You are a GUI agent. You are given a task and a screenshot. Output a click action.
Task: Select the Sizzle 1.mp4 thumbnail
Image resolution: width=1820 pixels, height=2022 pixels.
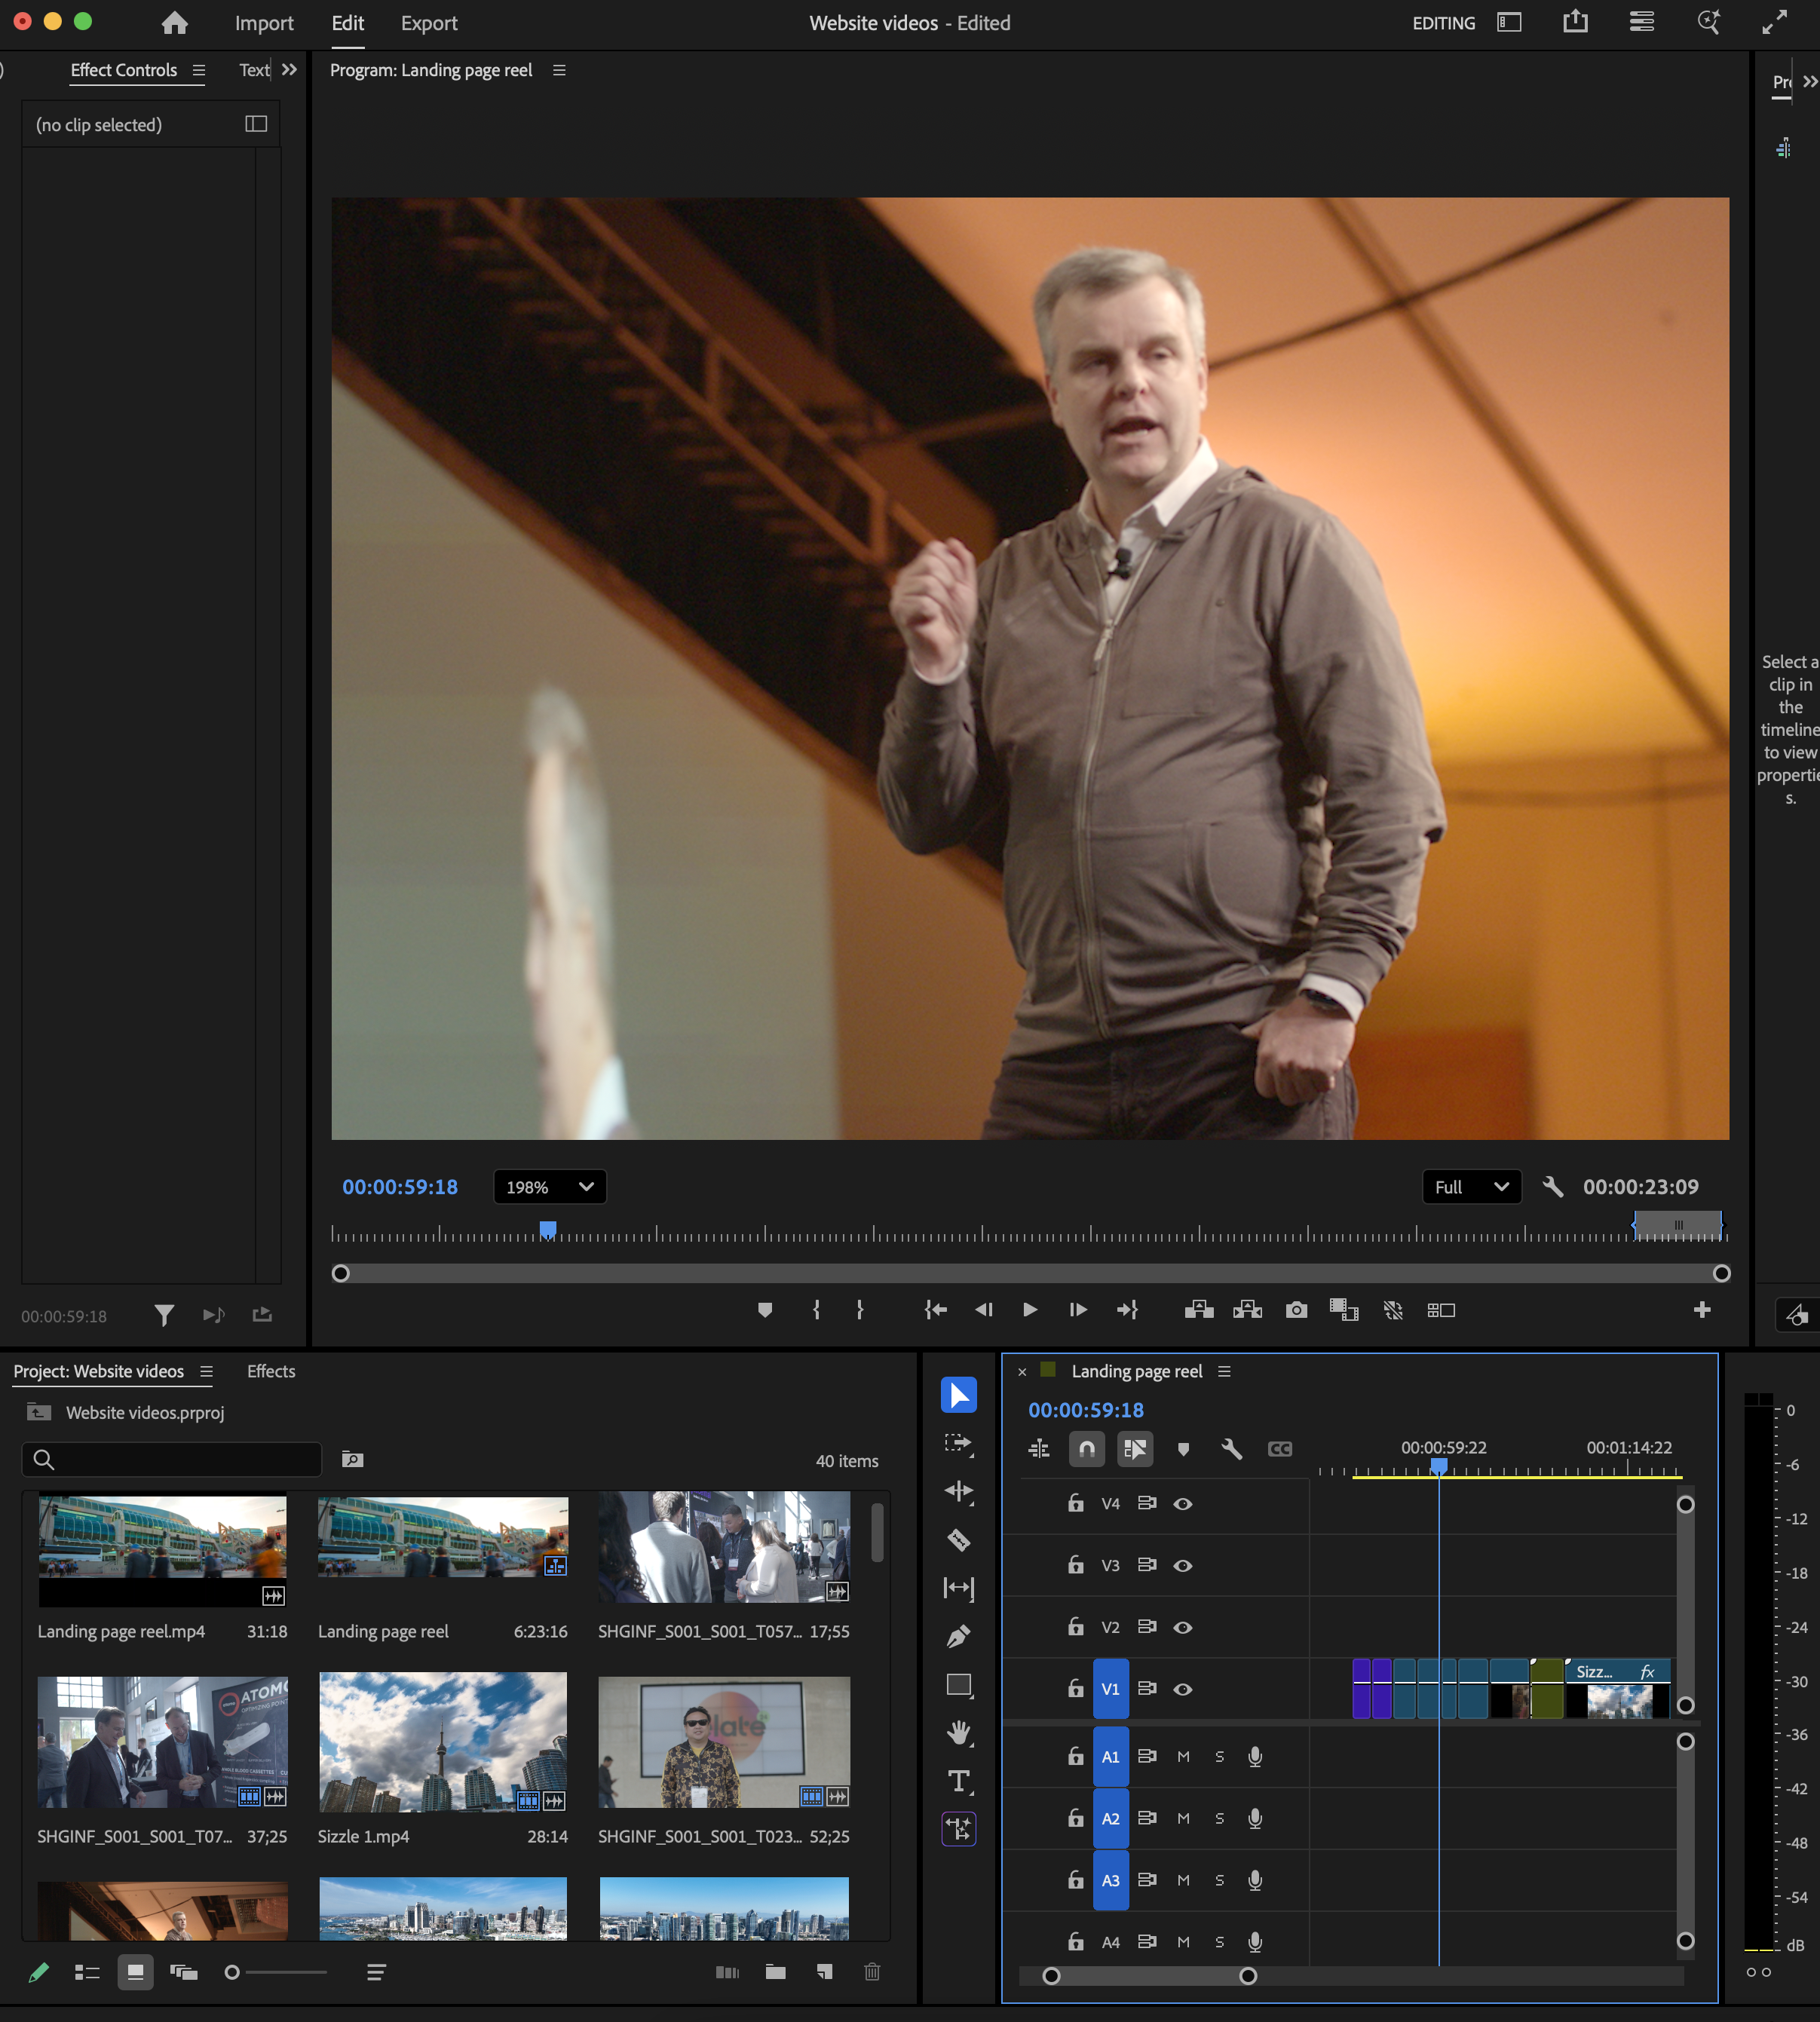click(443, 1742)
